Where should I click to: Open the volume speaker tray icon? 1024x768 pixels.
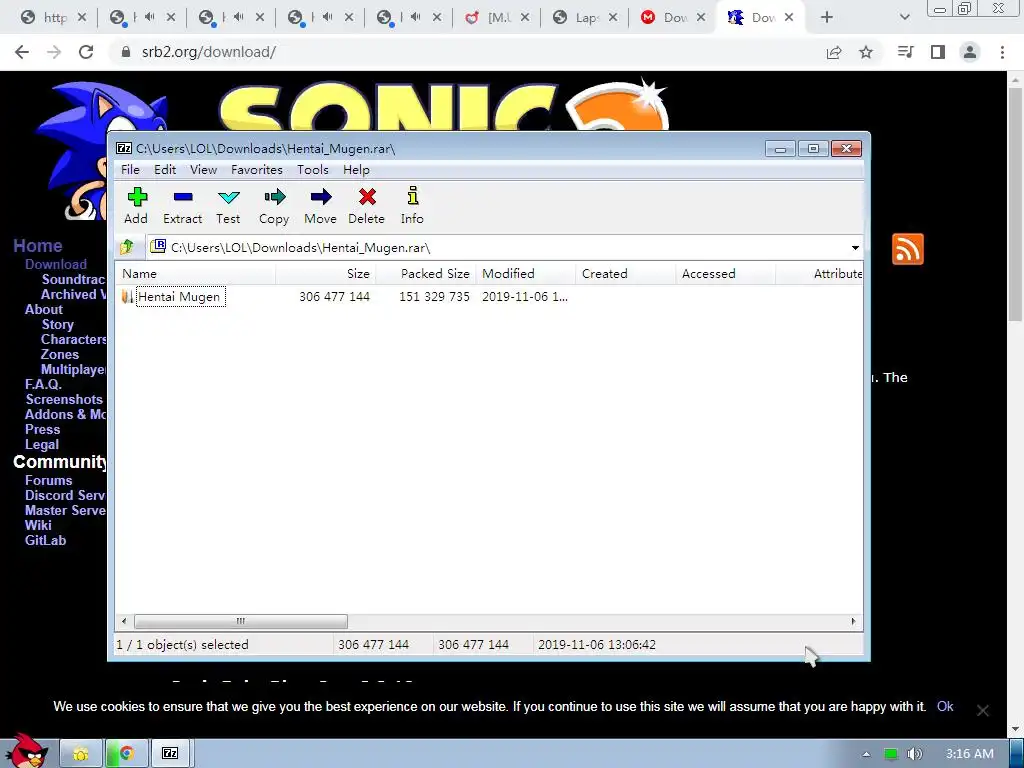click(915, 754)
